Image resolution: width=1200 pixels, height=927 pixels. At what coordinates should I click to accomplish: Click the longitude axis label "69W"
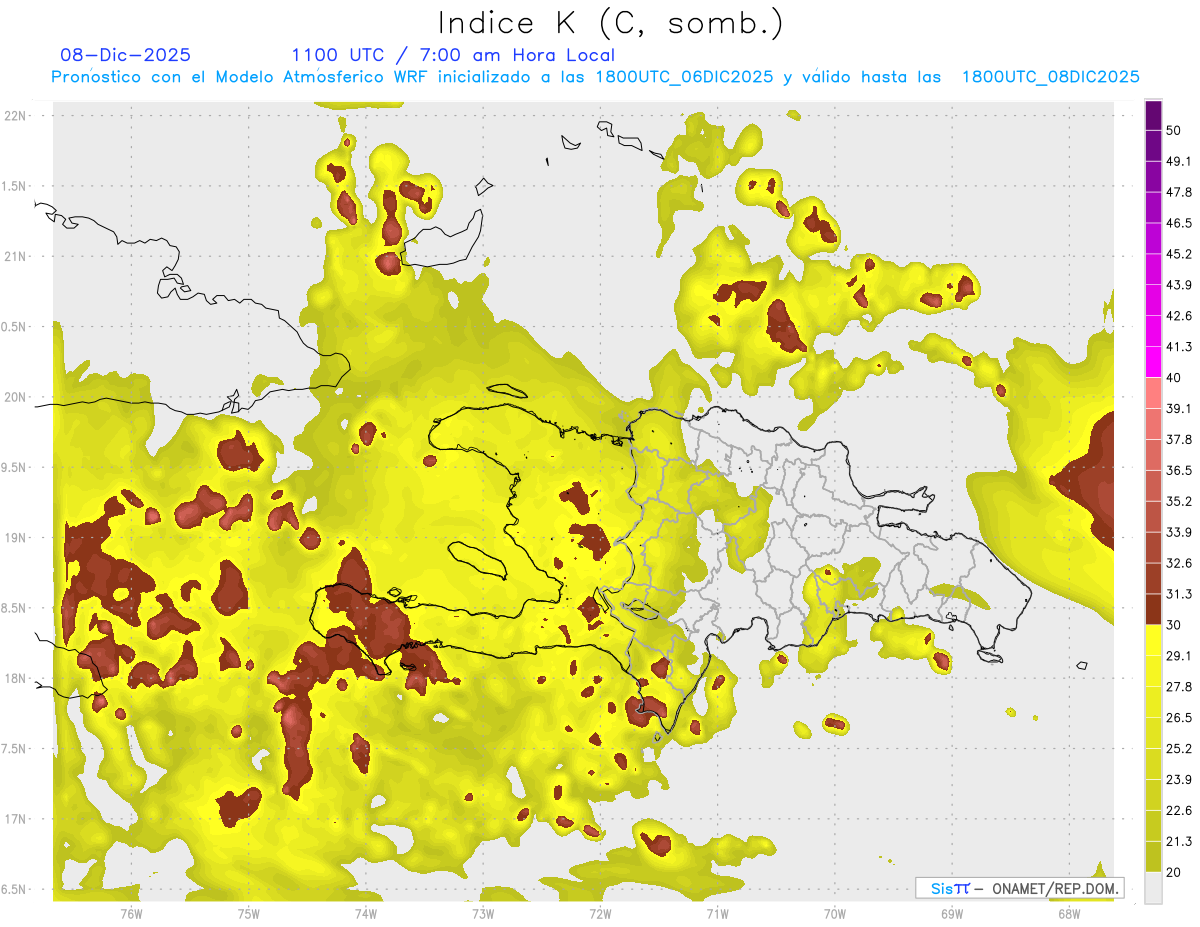click(952, 914)
